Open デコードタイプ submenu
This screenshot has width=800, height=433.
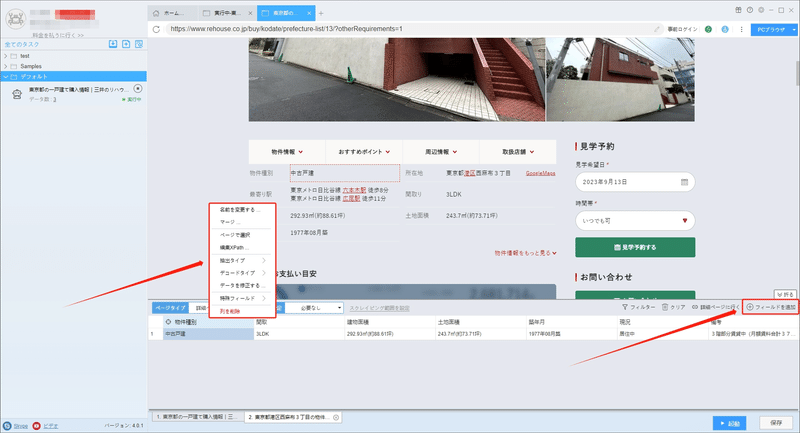click(242, 273)
